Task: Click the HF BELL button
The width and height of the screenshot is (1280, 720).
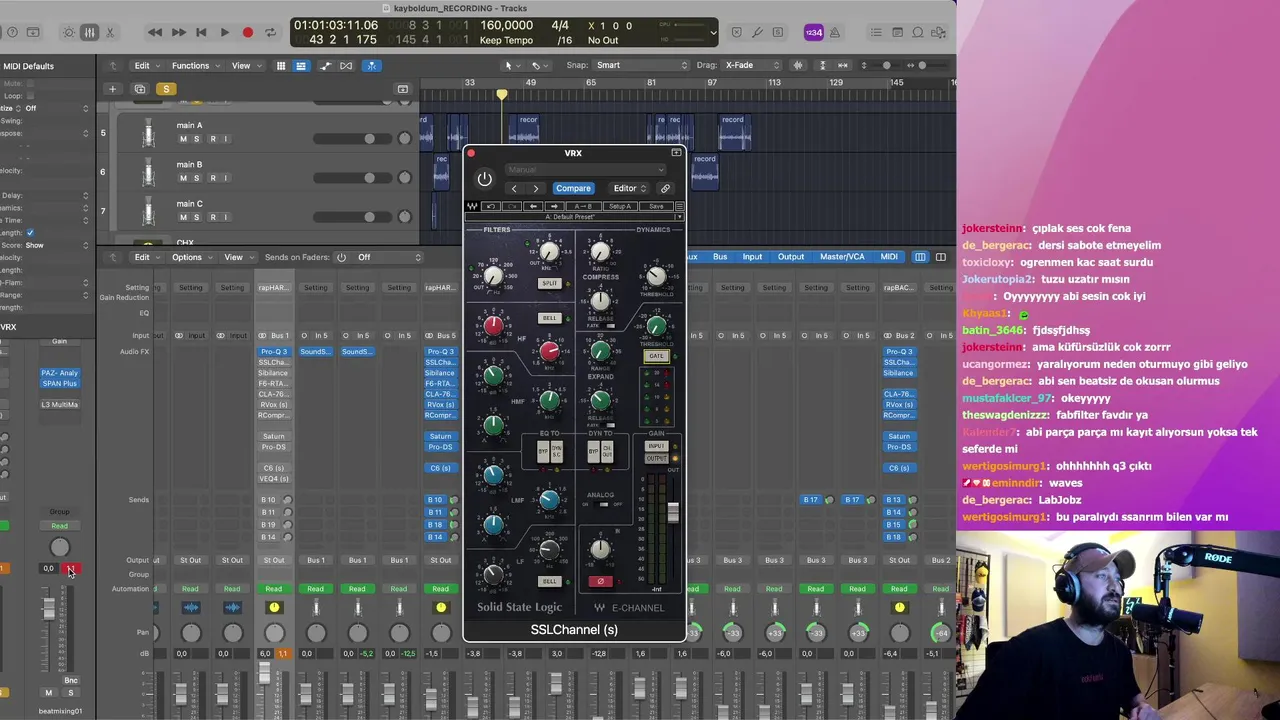Action: click(549, 318)
